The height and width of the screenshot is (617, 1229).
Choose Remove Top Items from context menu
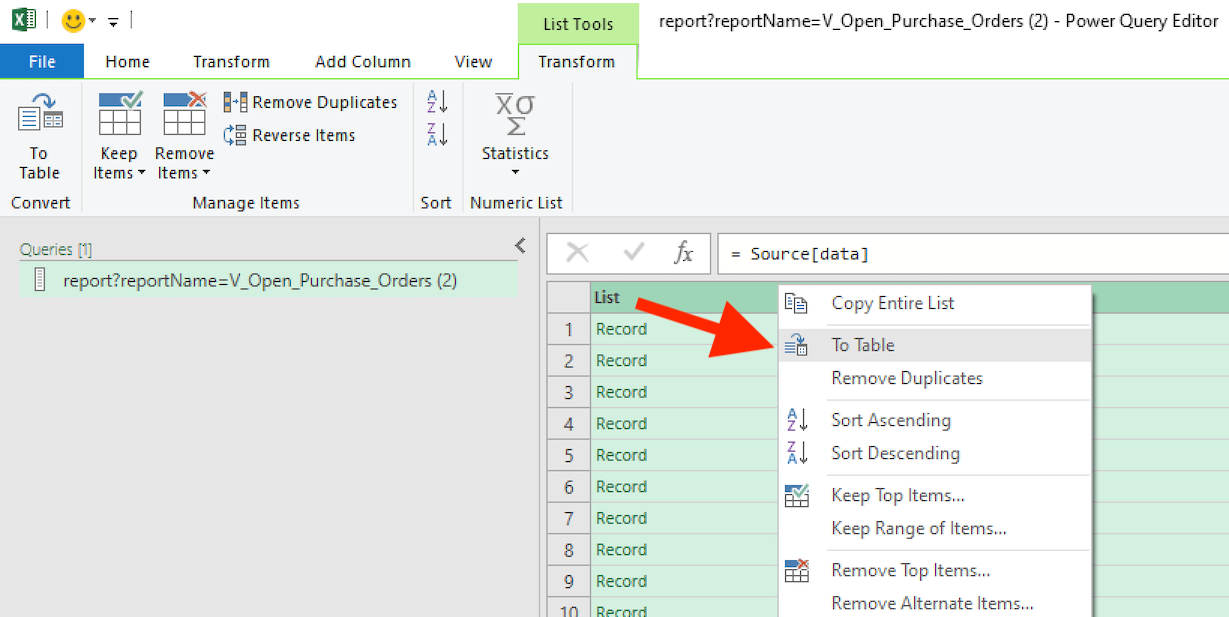tap(911, 570)
